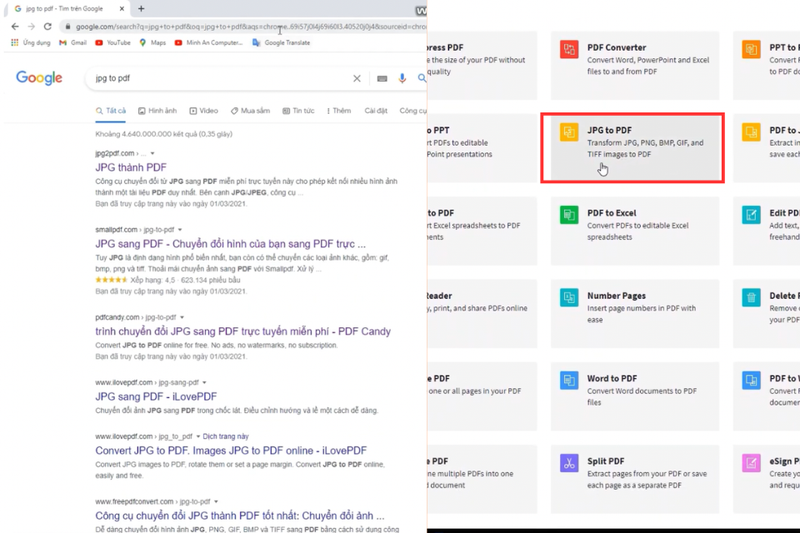Switch to the 'Video' tab
Image resolution: width=800 pixels, height=533 pixels.
204,111
